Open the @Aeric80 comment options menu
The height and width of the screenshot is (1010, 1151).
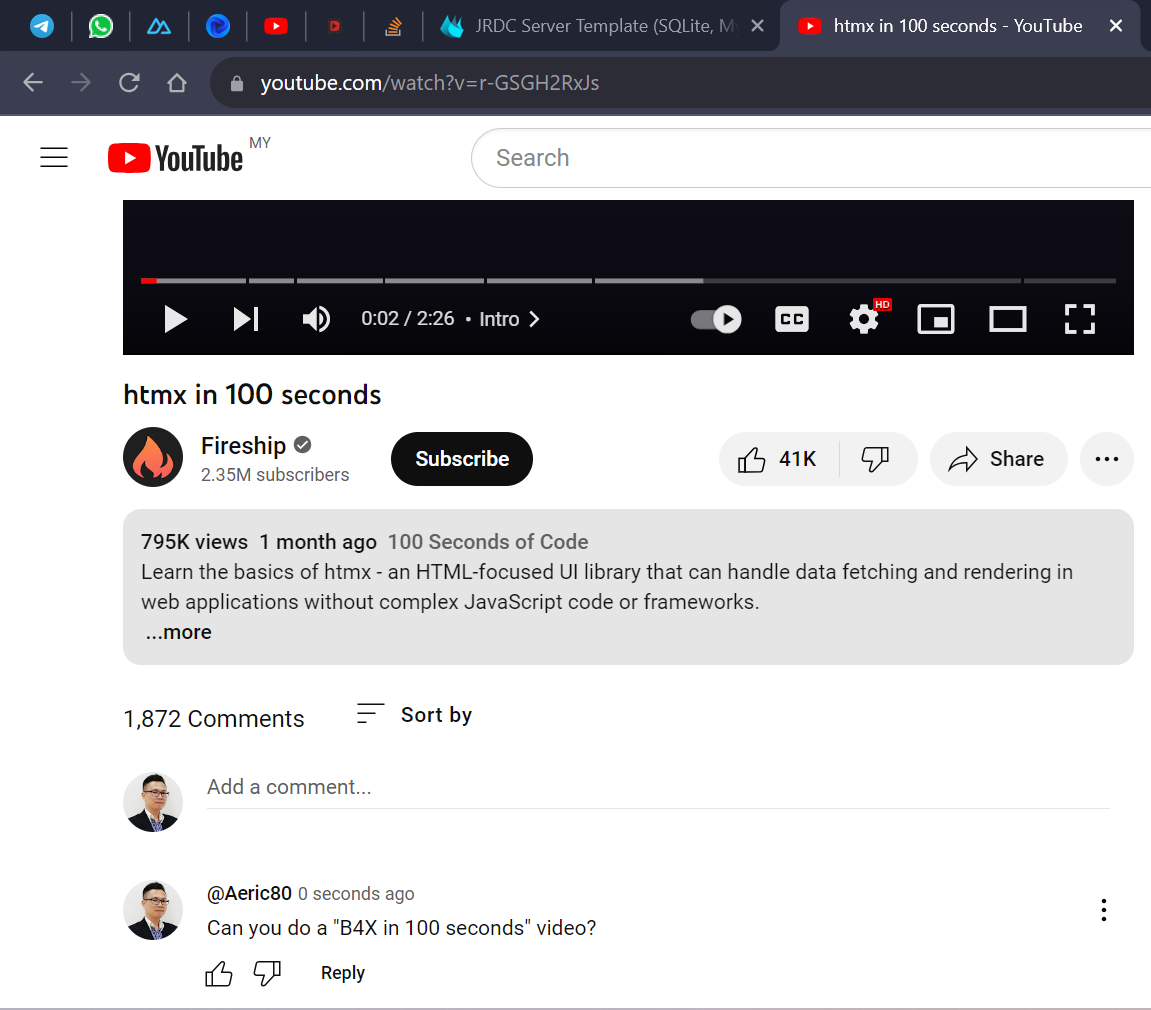(x=1103, y=910)
